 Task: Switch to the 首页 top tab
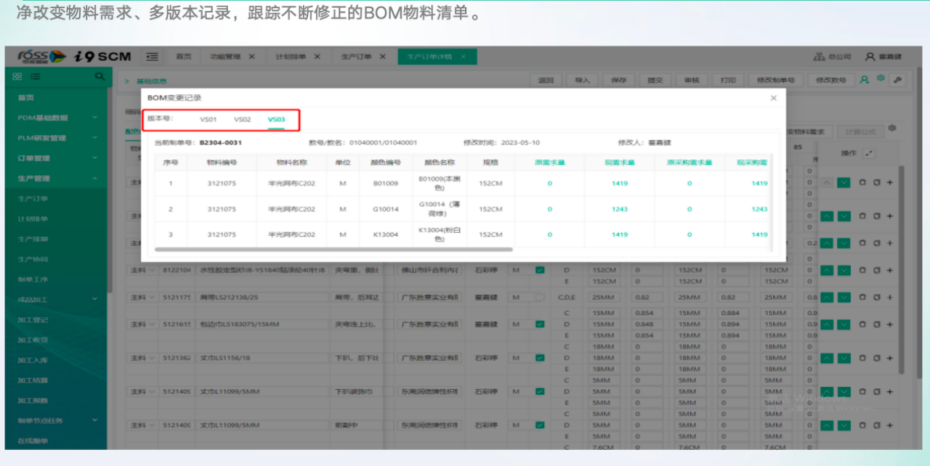(x=184, y=57)
